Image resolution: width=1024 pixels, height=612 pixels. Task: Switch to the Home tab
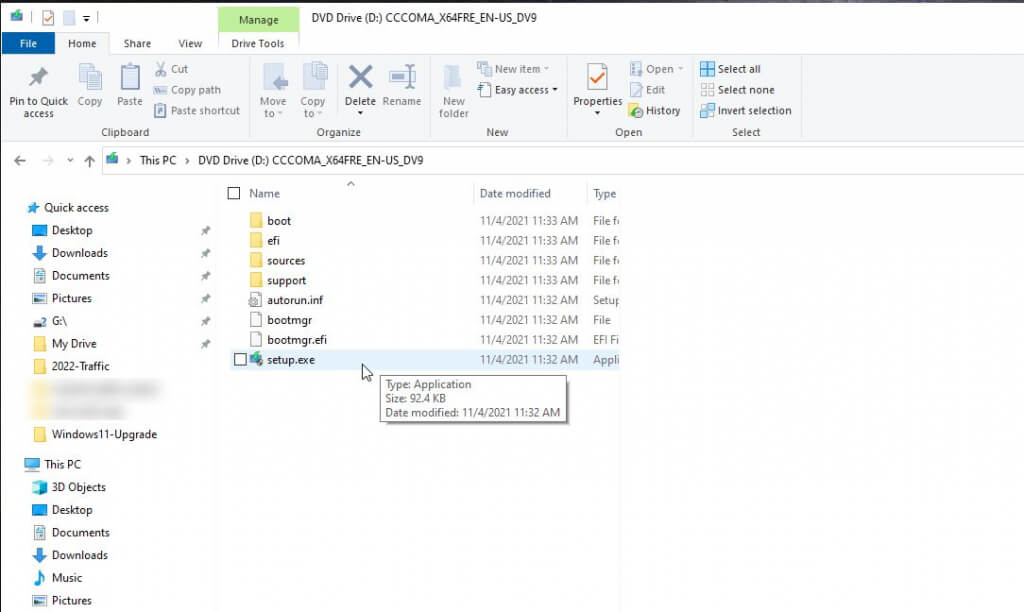82,43
